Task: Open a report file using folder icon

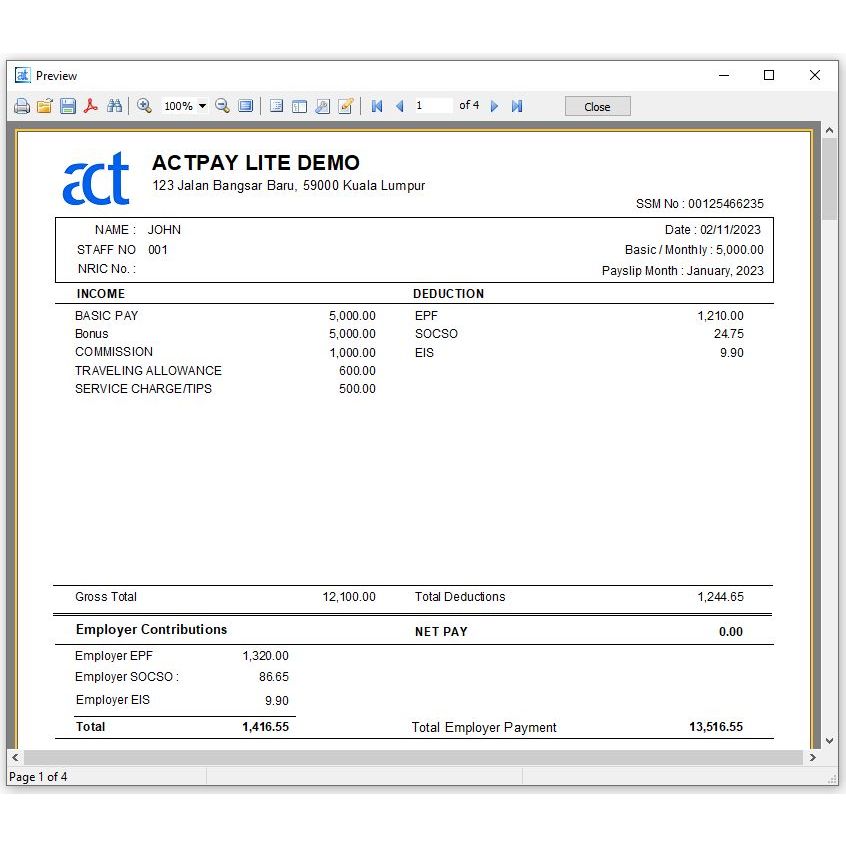Action: pos(44,106)
